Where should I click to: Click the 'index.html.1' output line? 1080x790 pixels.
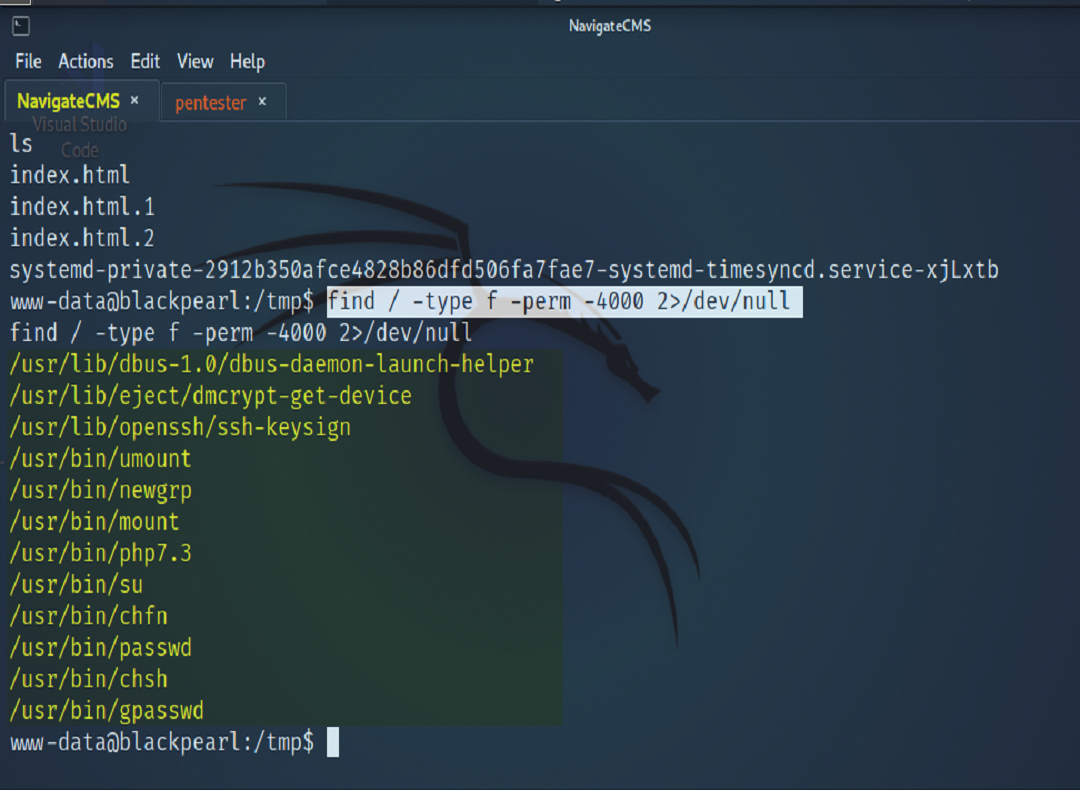coord(82,207)
